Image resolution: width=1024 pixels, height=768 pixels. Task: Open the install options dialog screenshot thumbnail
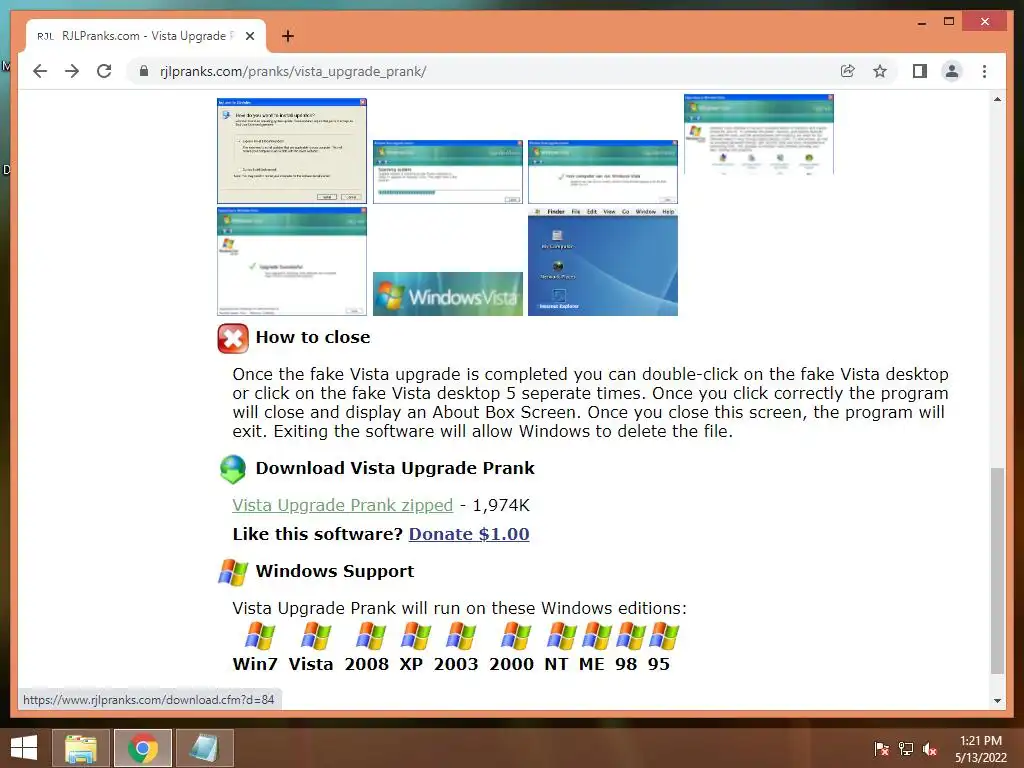click(292, 151)
